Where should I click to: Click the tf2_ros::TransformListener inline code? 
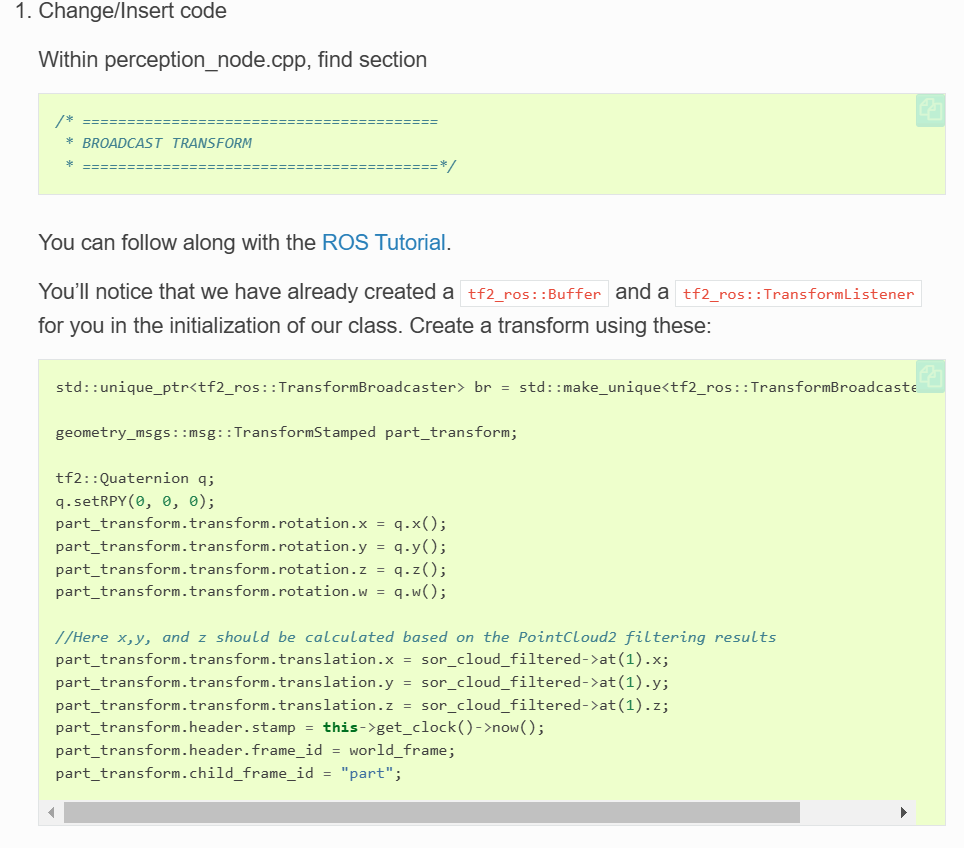click(x=797, y=294)
